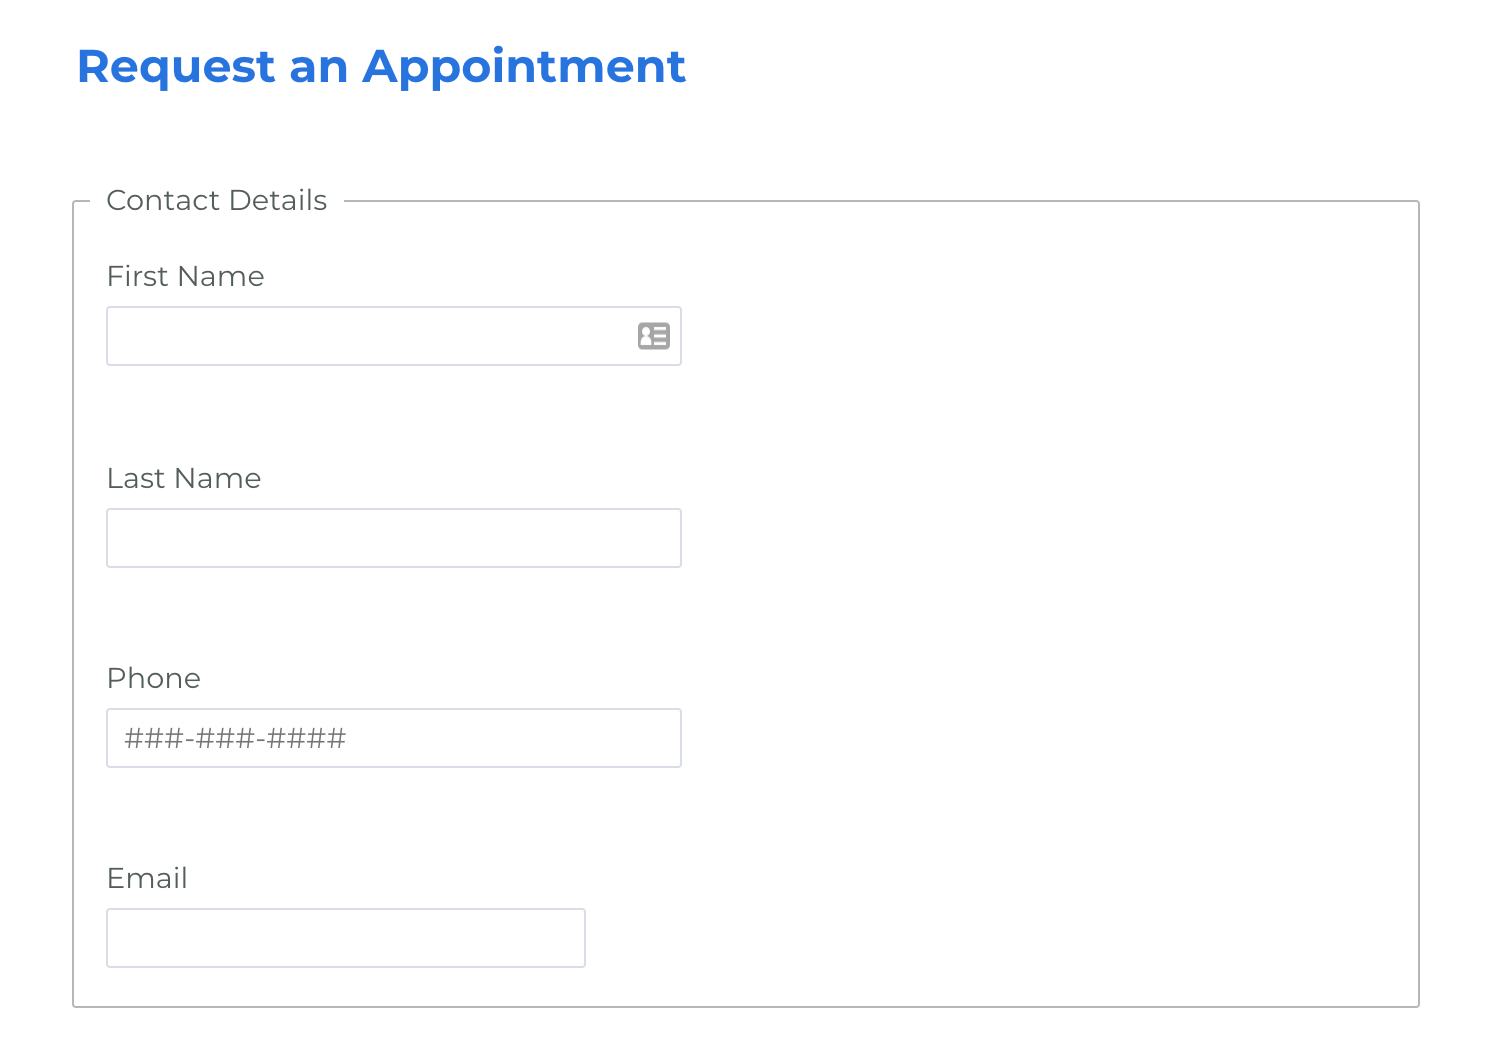This screenshot has height=1040, width=1486.
Task: Click the word "Request" in the heading
Action: (x=175, y=67)
